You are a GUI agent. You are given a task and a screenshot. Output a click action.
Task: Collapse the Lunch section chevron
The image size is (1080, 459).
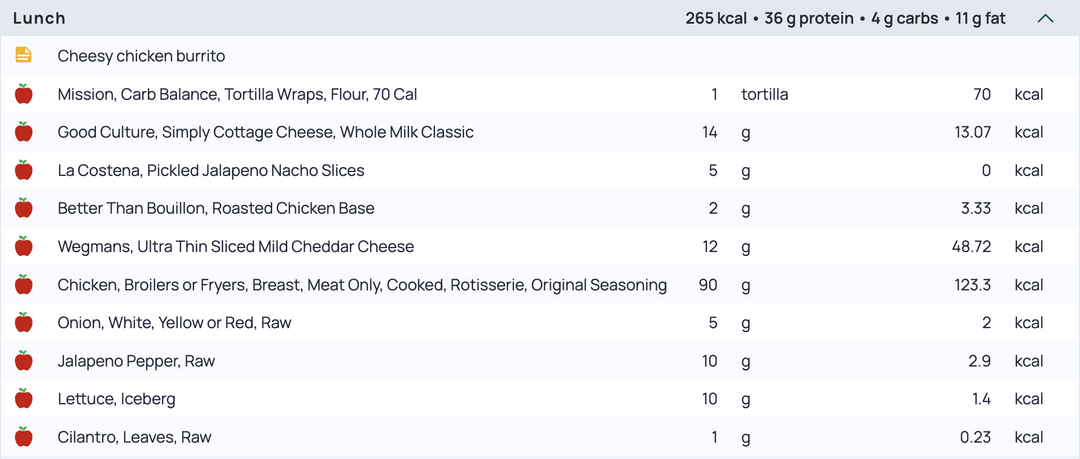tap(1045, 19)
